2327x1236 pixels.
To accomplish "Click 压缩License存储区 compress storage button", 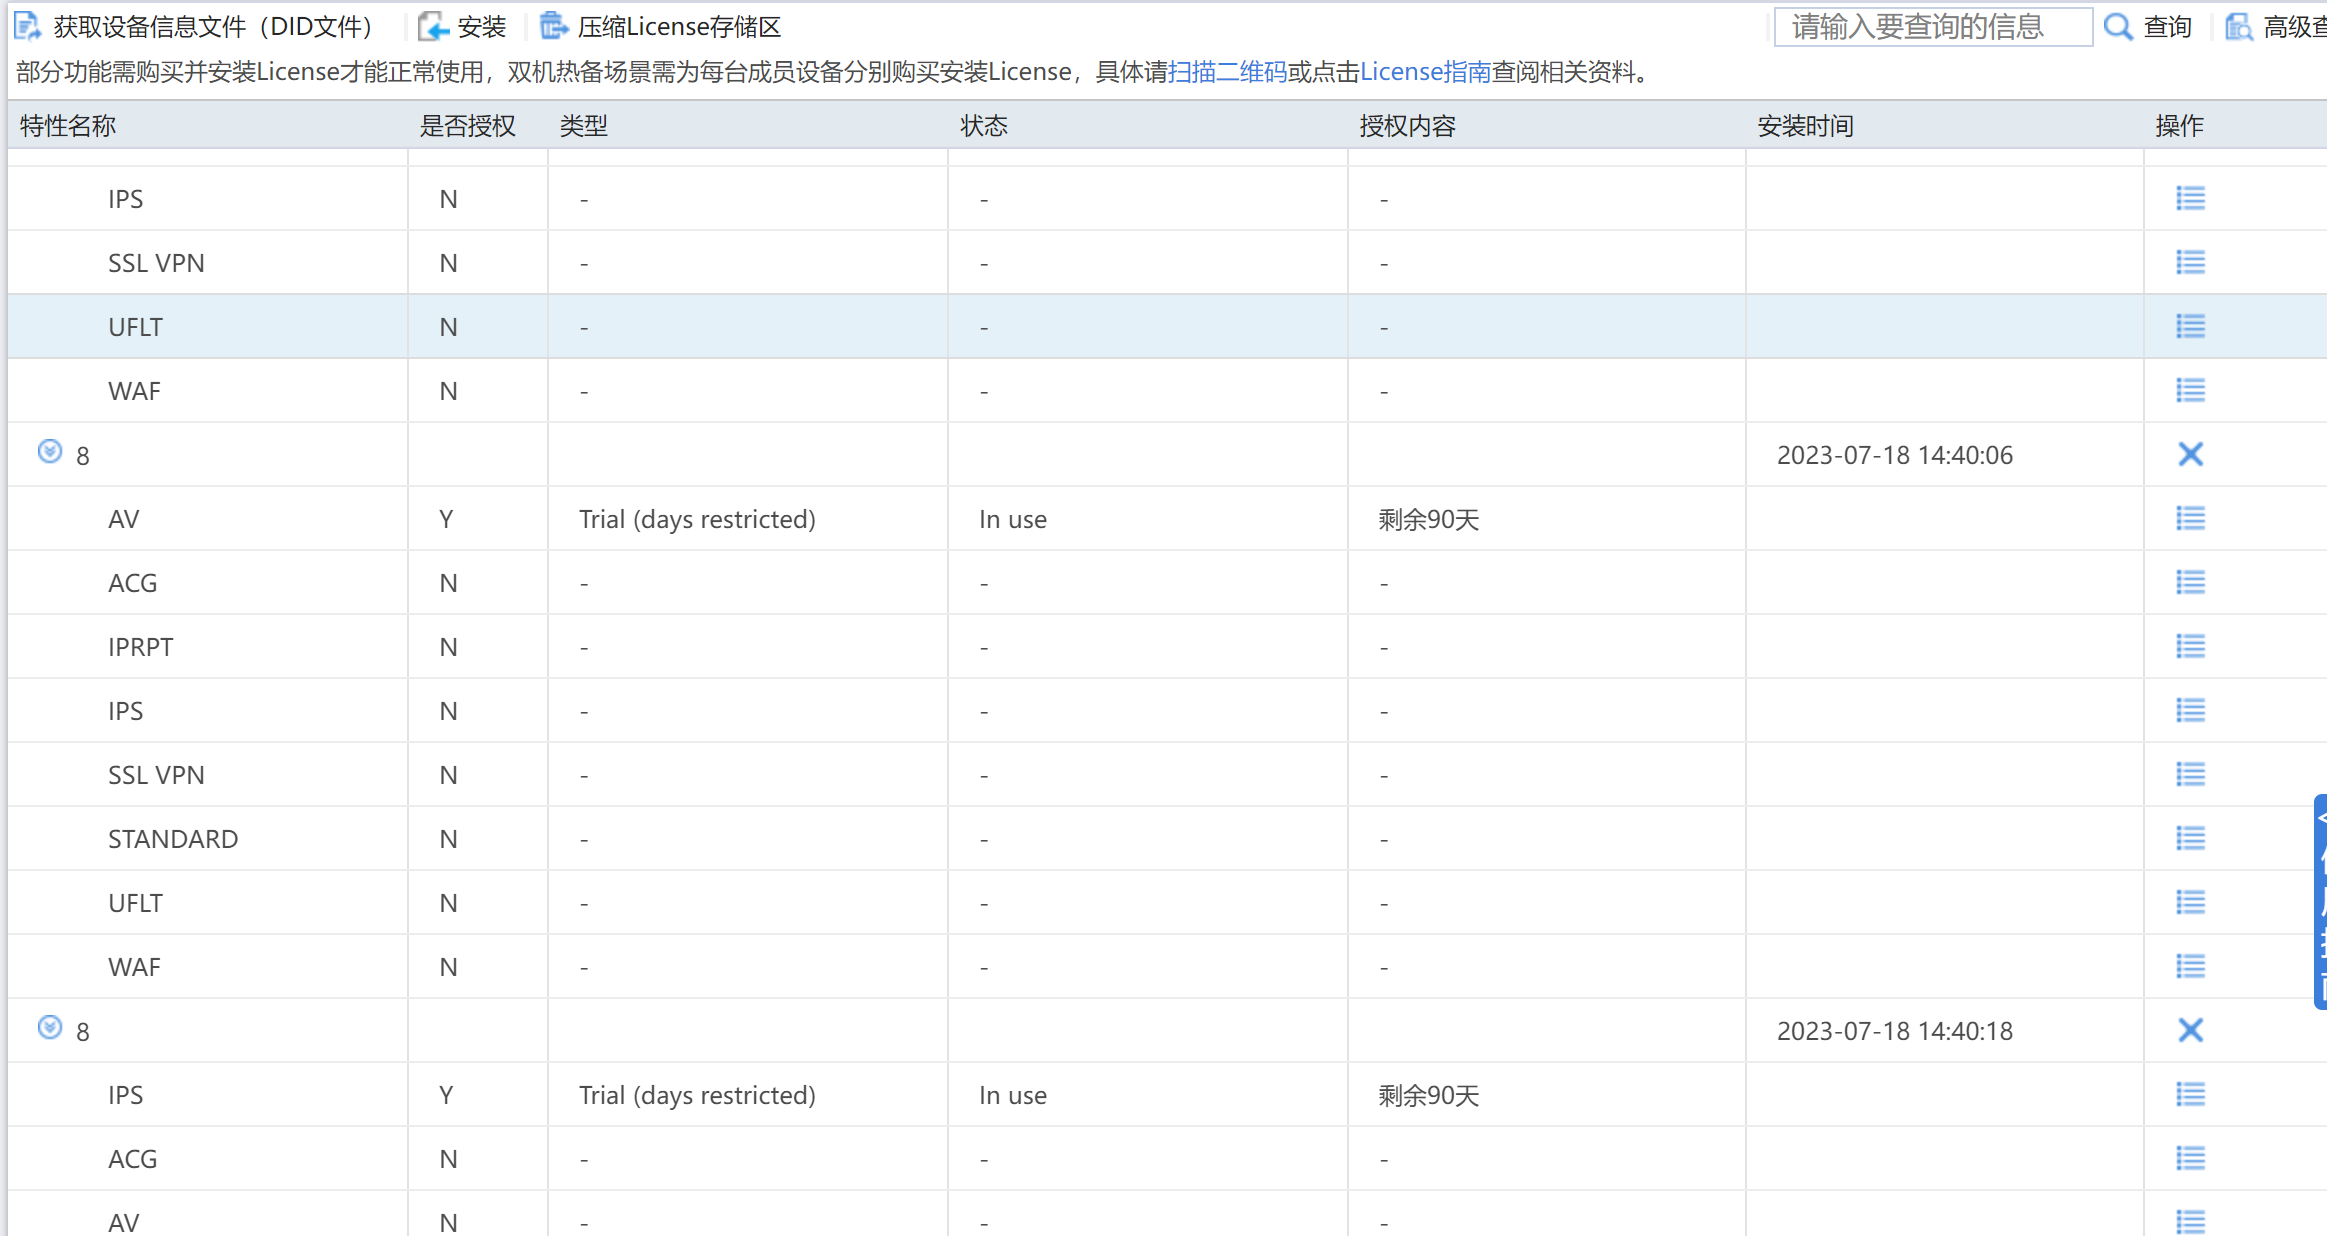I will click(662, 26).
